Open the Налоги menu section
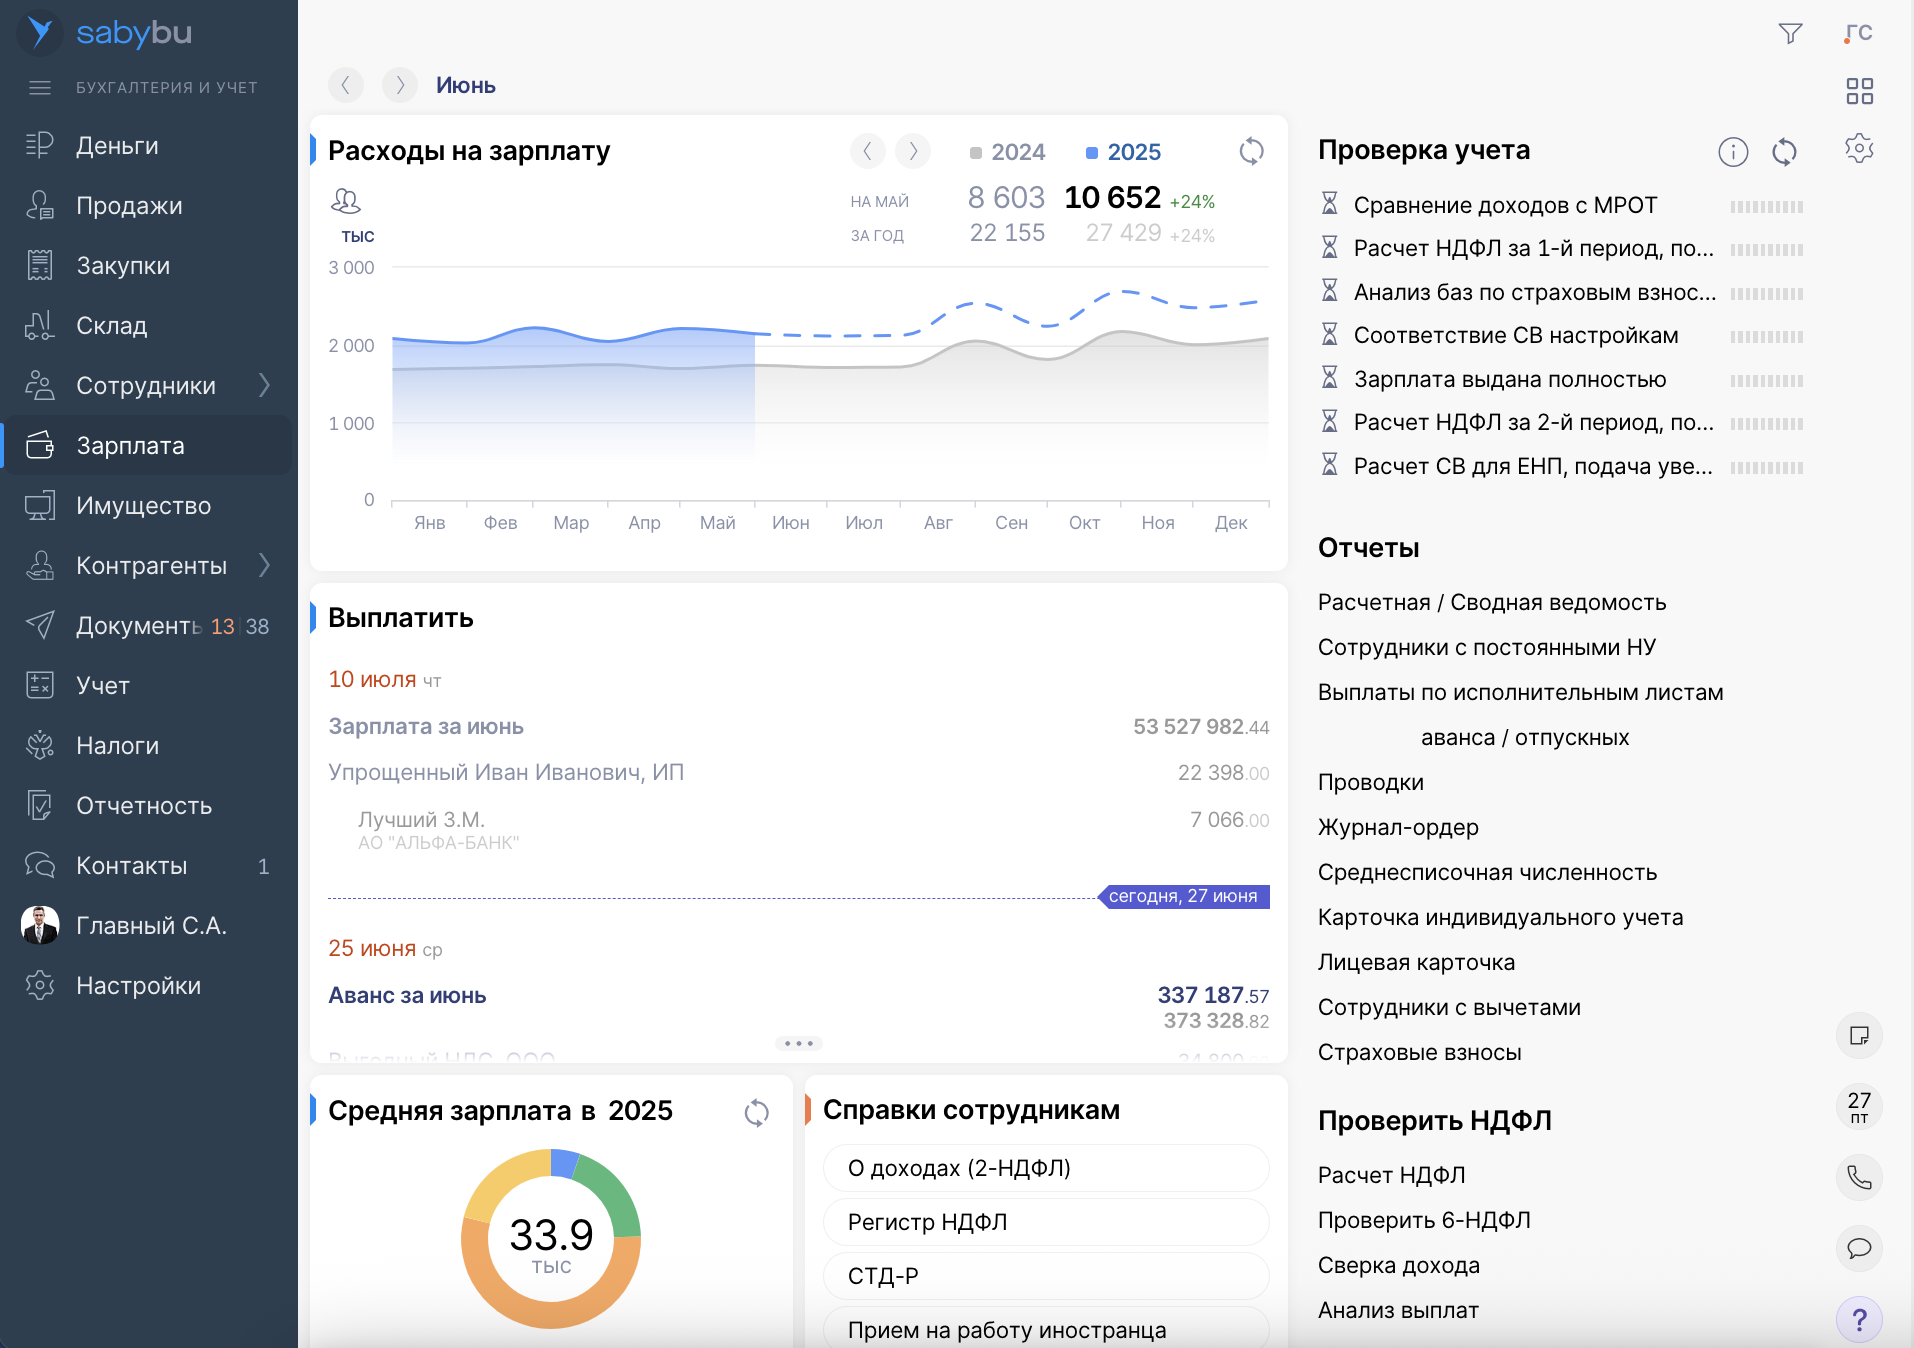This screenshot has width=1914, height=1348. pyautogui.click(x=117, y=745)
